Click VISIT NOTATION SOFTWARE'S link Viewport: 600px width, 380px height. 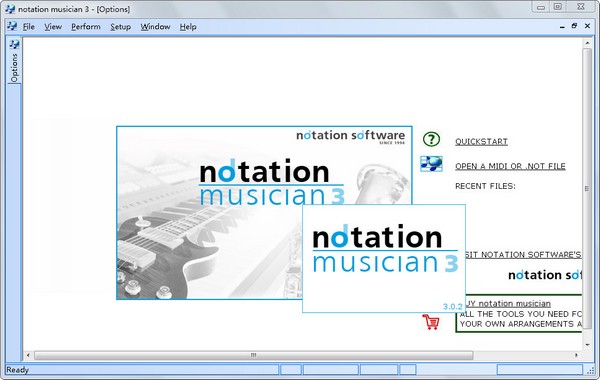point(523,254)
